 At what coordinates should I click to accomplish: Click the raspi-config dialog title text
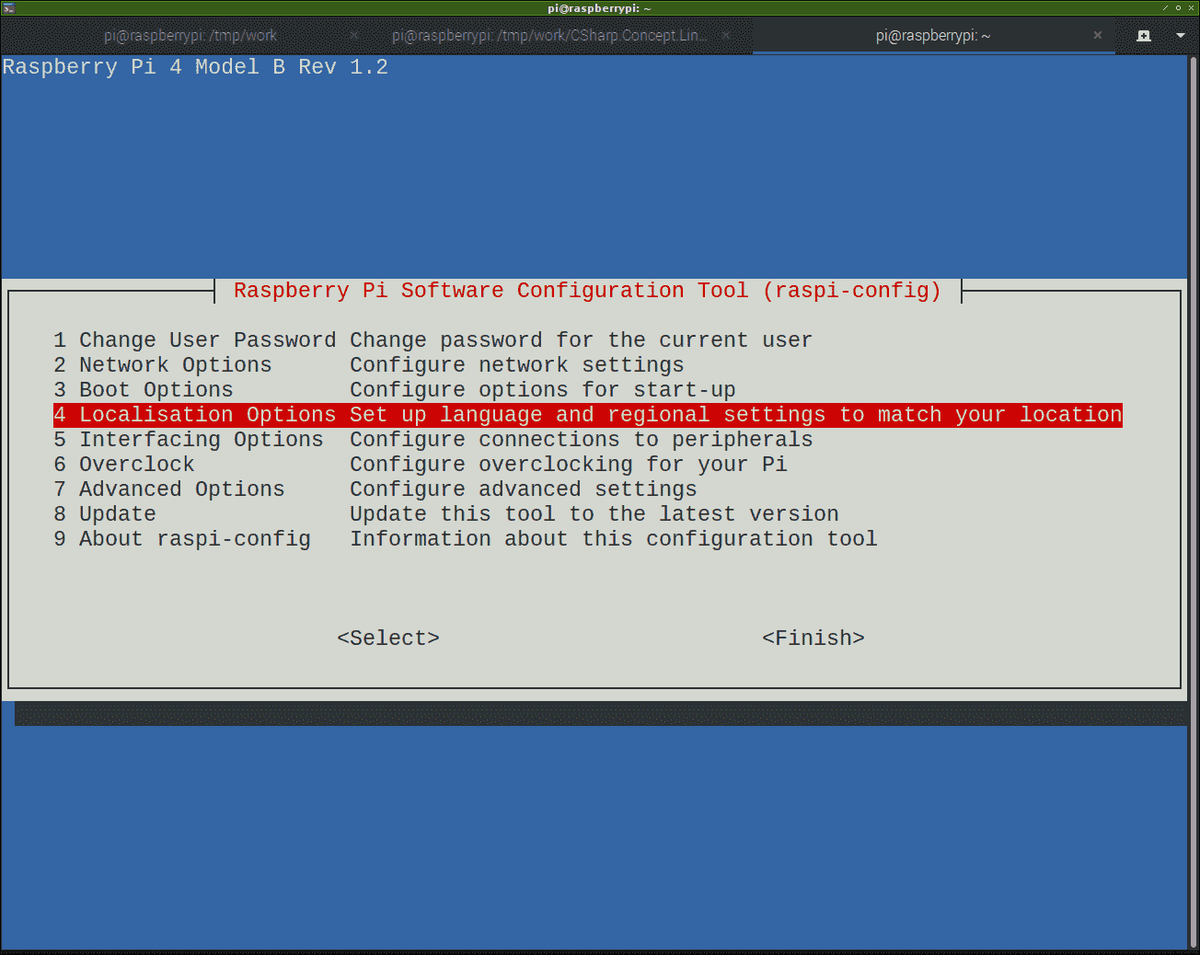pos(588,291)
